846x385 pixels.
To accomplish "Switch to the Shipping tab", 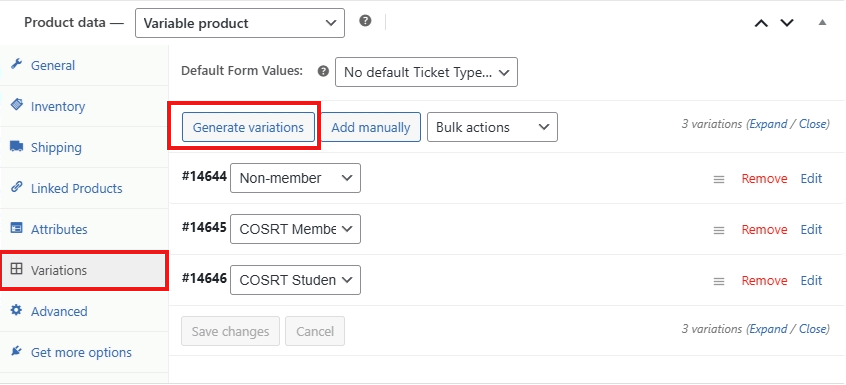I will tap(84, 147).
